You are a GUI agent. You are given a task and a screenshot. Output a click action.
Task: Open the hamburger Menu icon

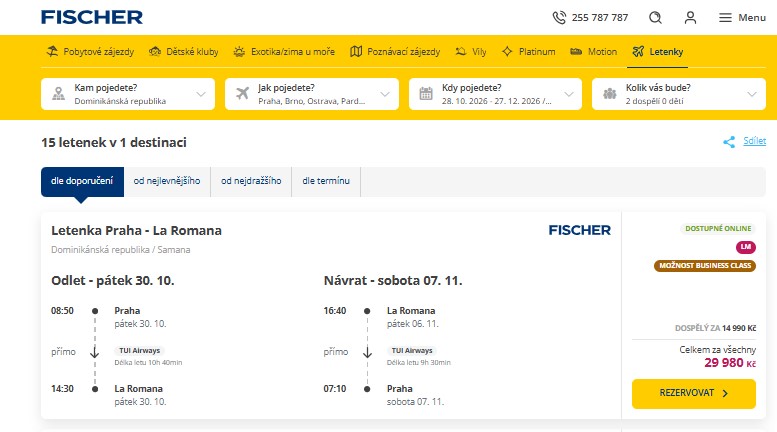click(x=725, y=18)
